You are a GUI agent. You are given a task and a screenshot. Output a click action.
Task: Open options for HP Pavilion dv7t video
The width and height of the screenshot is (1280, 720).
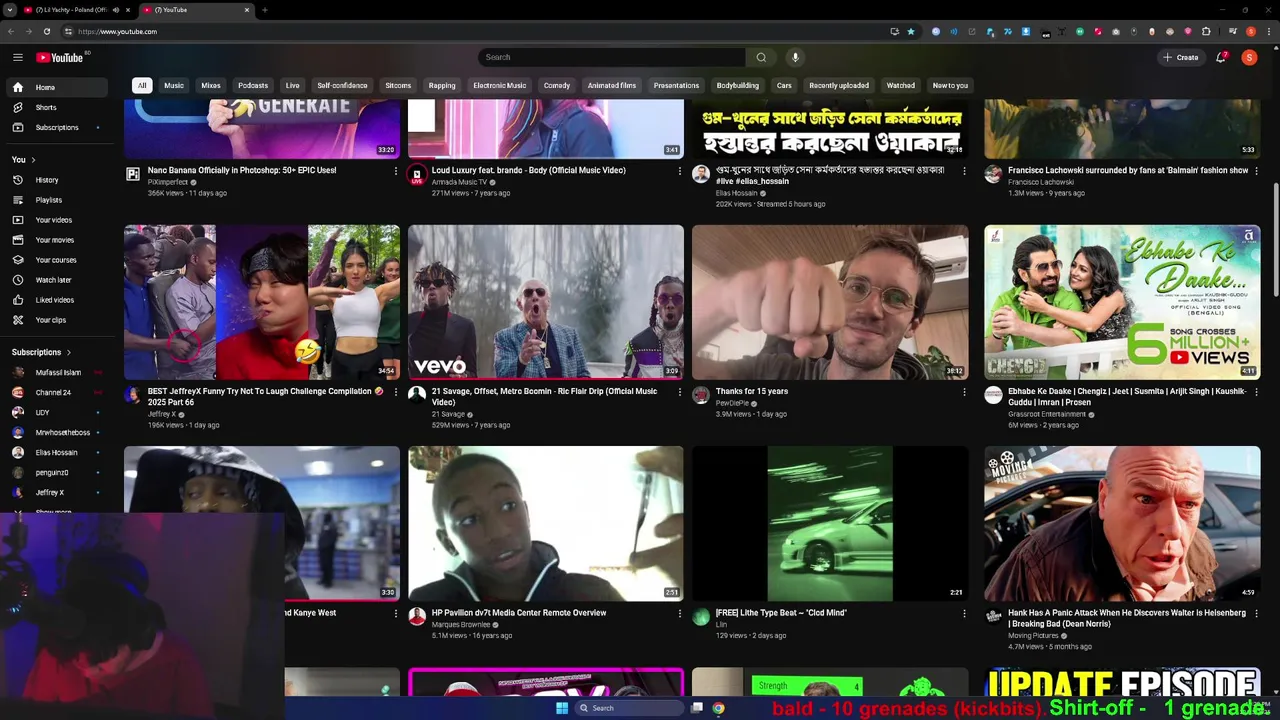pyautogui.click(x=680, y=613)
